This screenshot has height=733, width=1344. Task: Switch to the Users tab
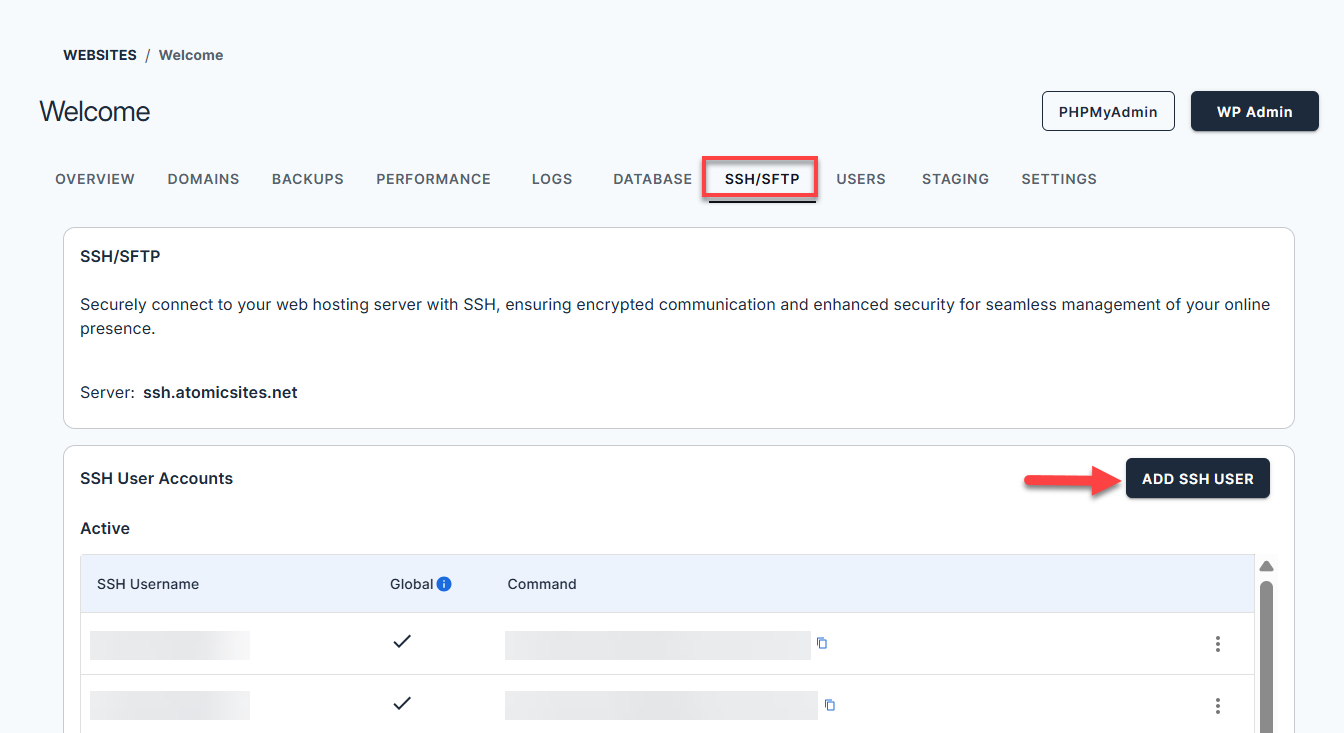pos(861,179)
